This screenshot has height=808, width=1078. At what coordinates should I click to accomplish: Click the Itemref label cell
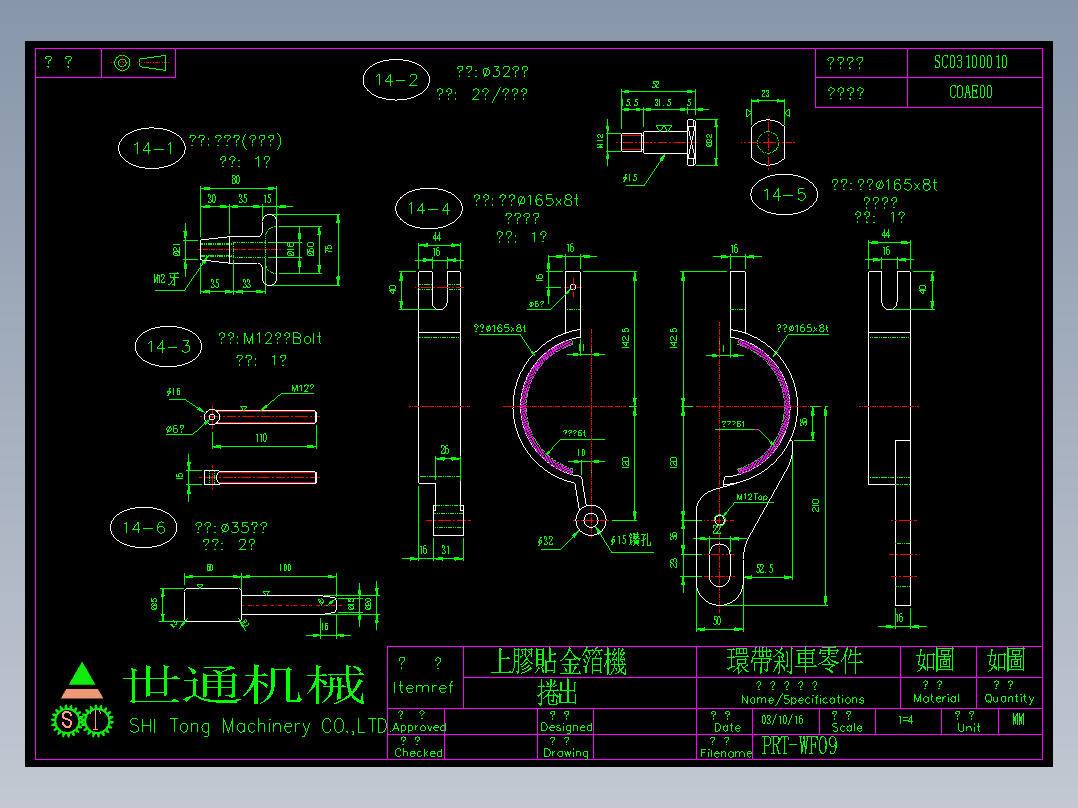pyautogui.click(x=423, y=687)
